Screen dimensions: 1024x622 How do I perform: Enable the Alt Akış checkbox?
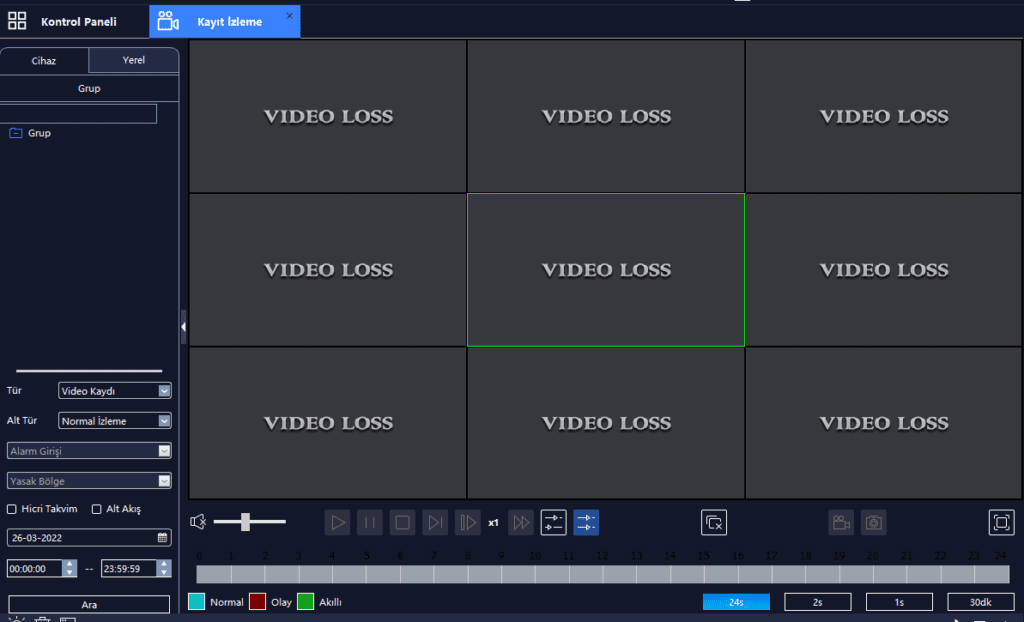(97, 509)
